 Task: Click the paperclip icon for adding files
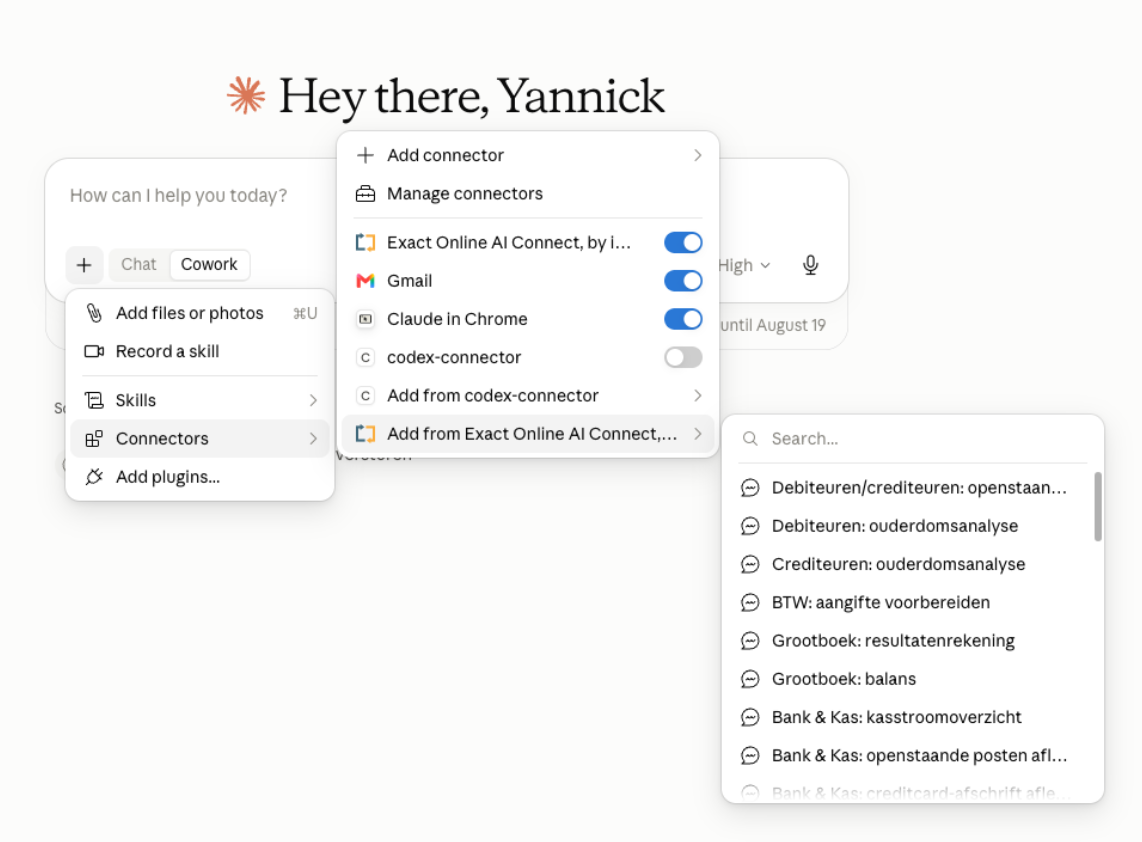[94, 313]
